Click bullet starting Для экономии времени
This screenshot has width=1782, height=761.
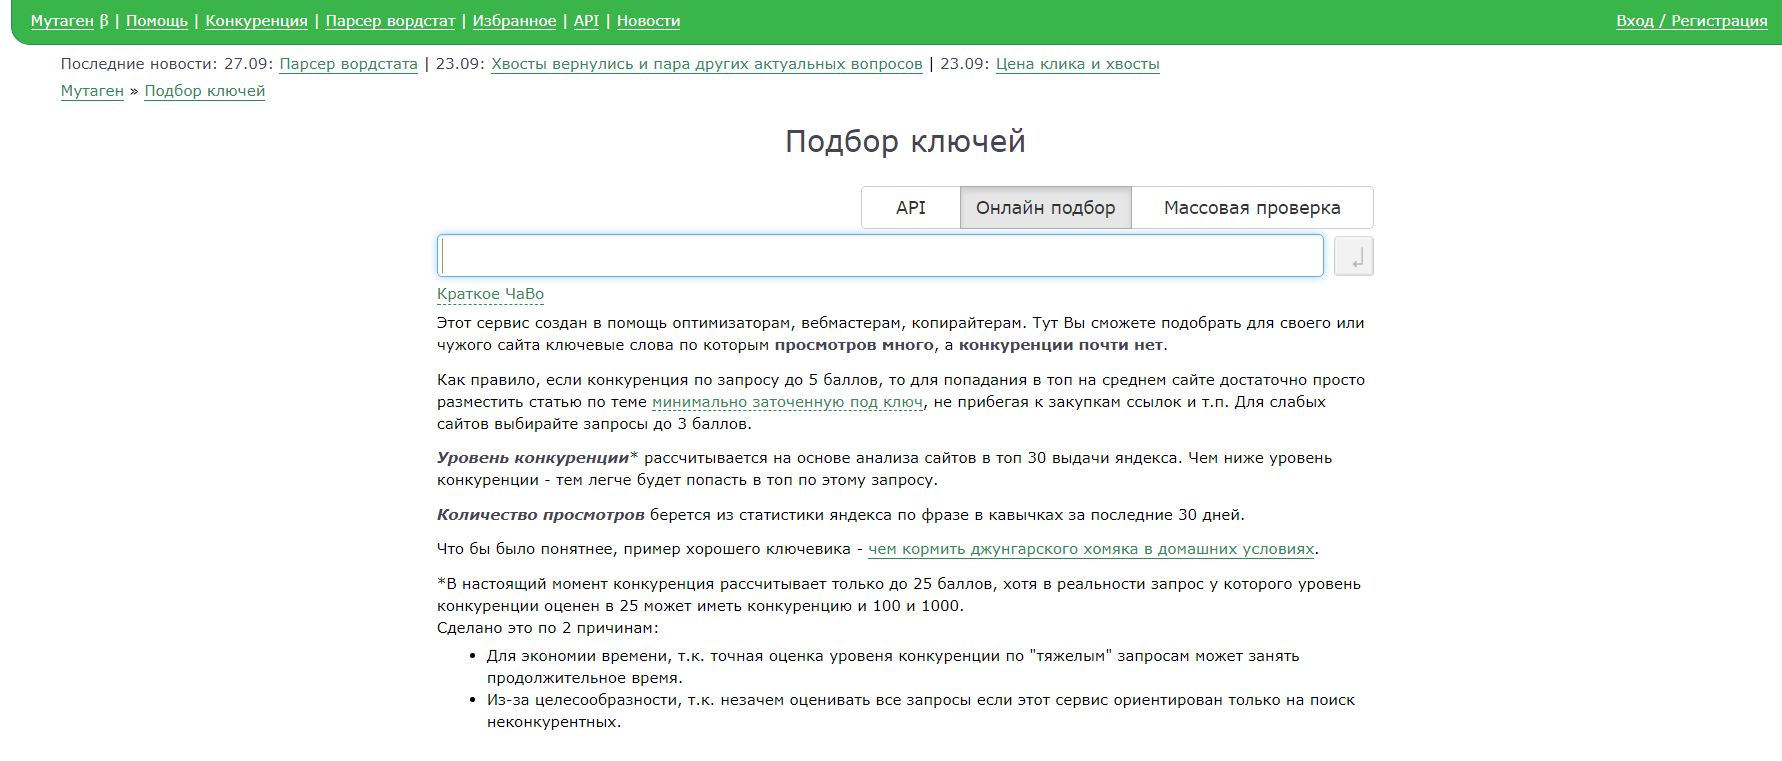(x=893, y=667)
